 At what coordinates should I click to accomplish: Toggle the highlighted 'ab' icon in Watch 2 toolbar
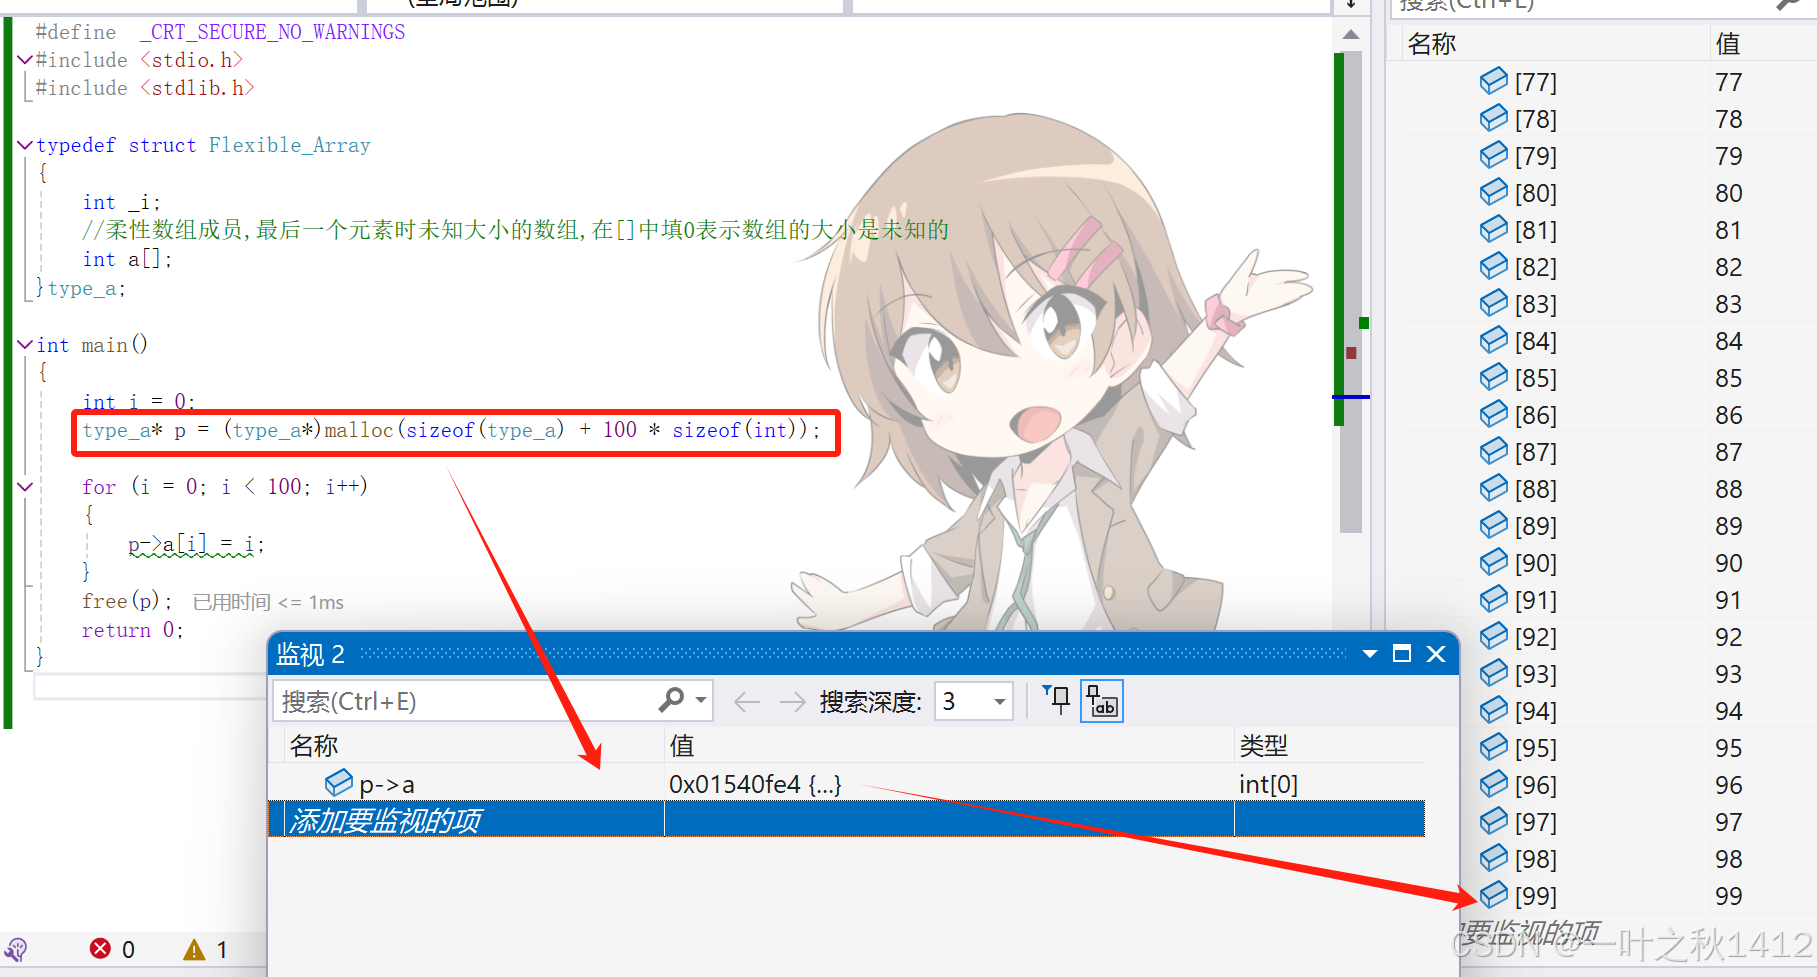pos(1102,700)
